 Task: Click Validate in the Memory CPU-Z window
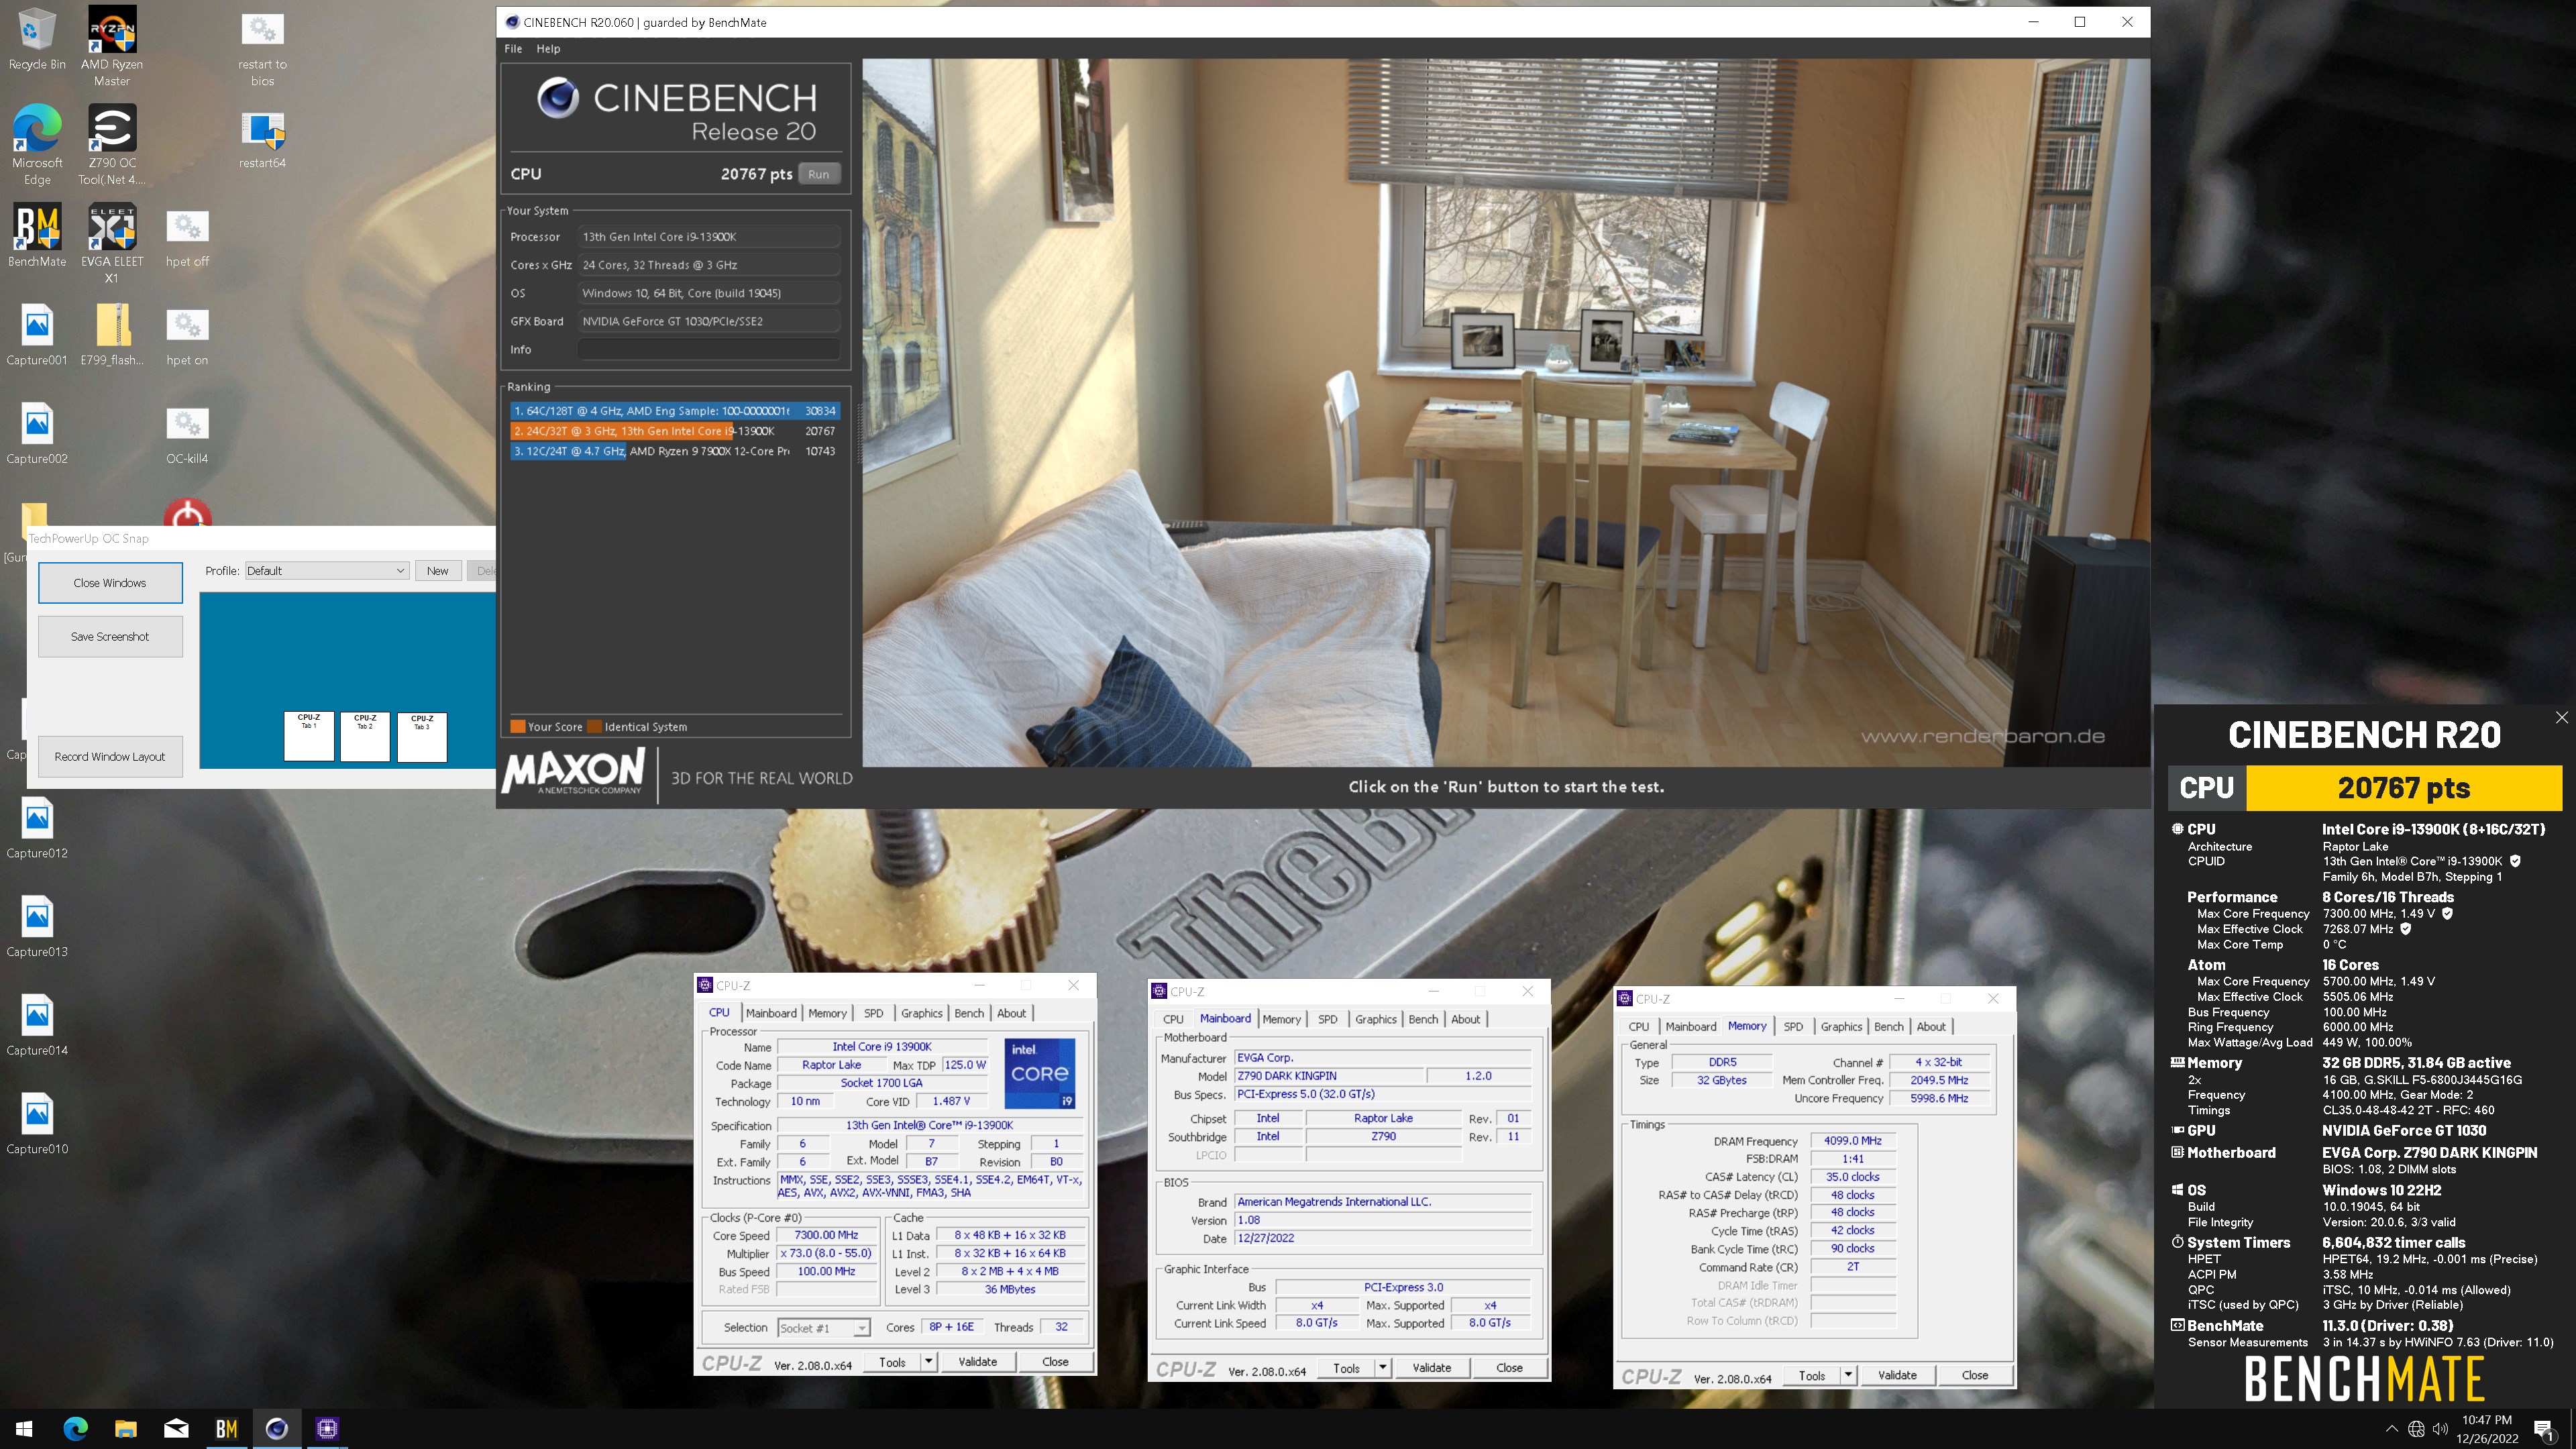coord(1897,1375)
